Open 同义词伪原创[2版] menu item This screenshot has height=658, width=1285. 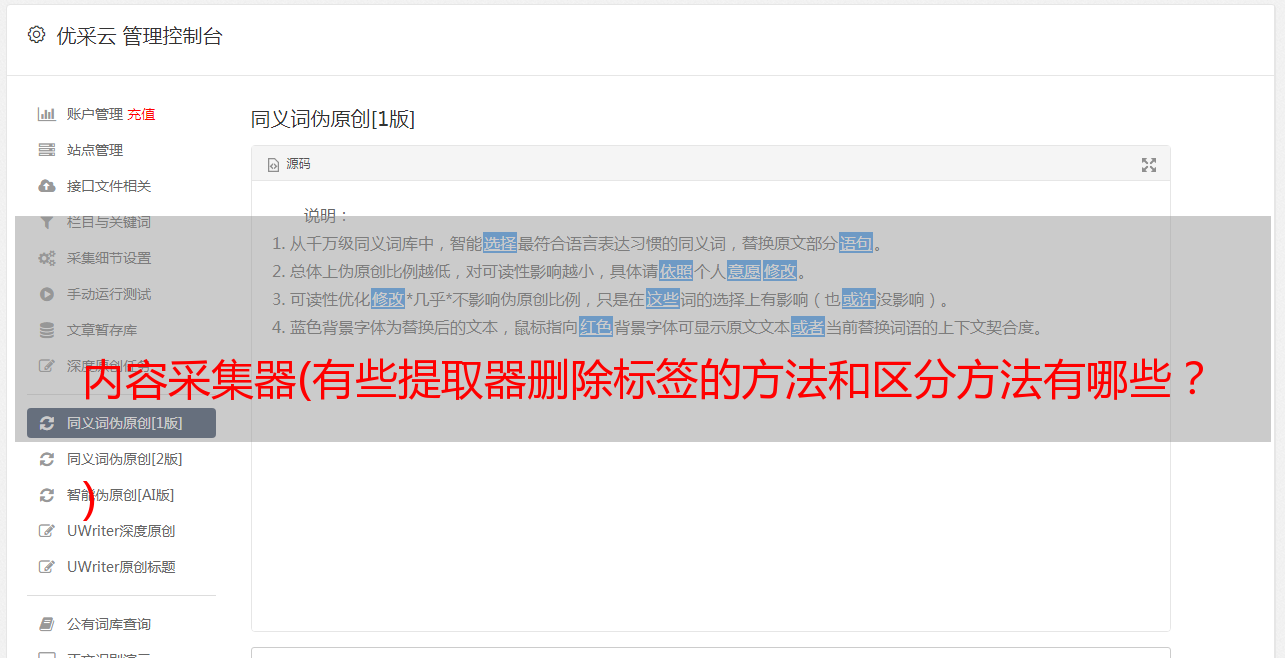coord(121,459)
